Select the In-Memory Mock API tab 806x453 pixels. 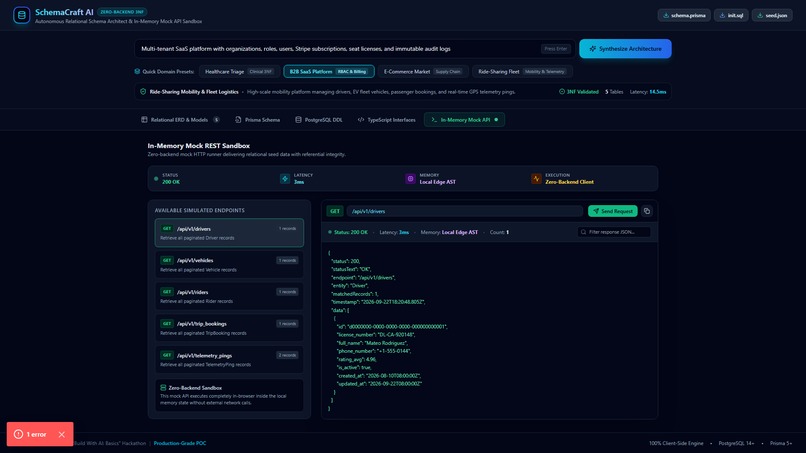coord(464,120)
